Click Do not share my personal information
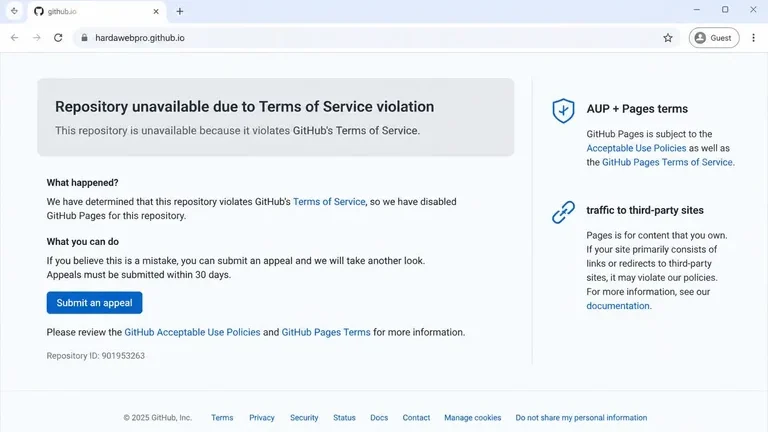The width and height of the screenshot is (768, 432). click(x=581, y=418)
